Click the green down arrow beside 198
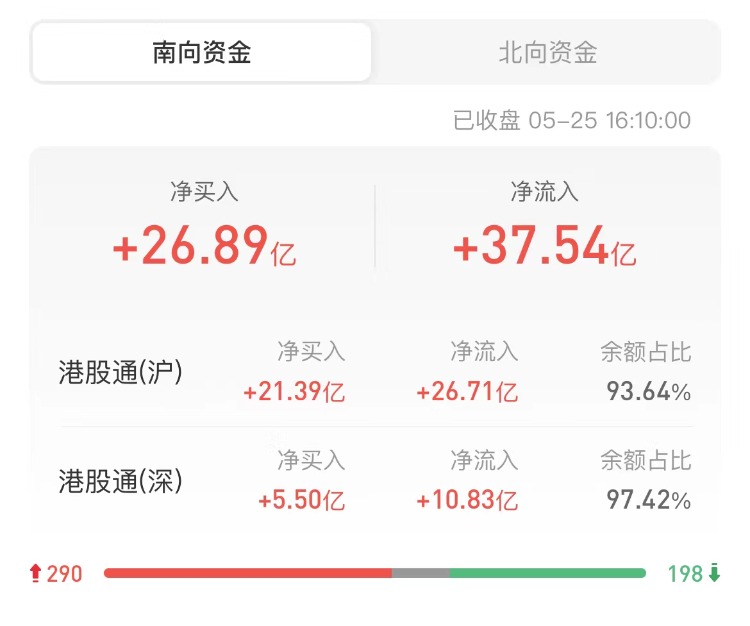750x626 pixels. 714,573
